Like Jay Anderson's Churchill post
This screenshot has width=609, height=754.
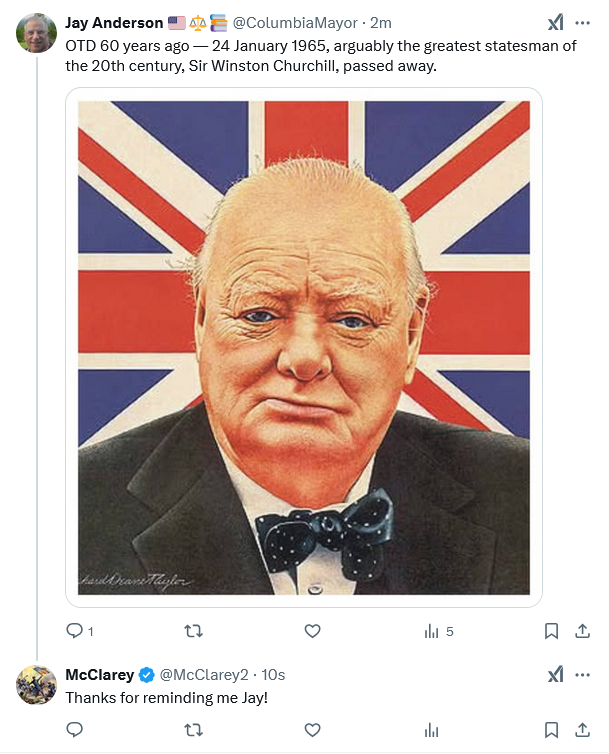(x=312, y=631)
